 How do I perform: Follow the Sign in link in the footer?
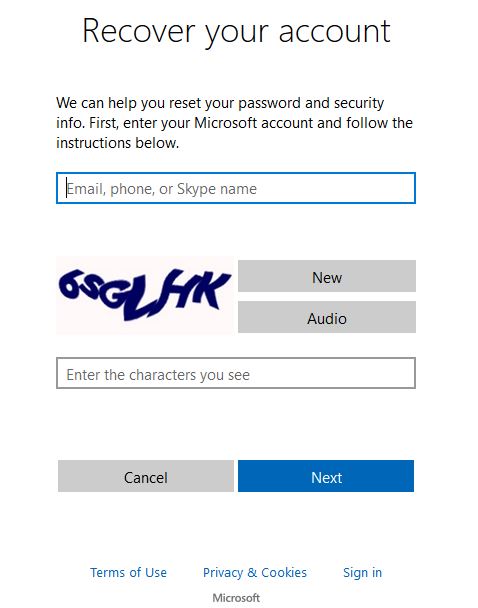[x=362, y=572]
